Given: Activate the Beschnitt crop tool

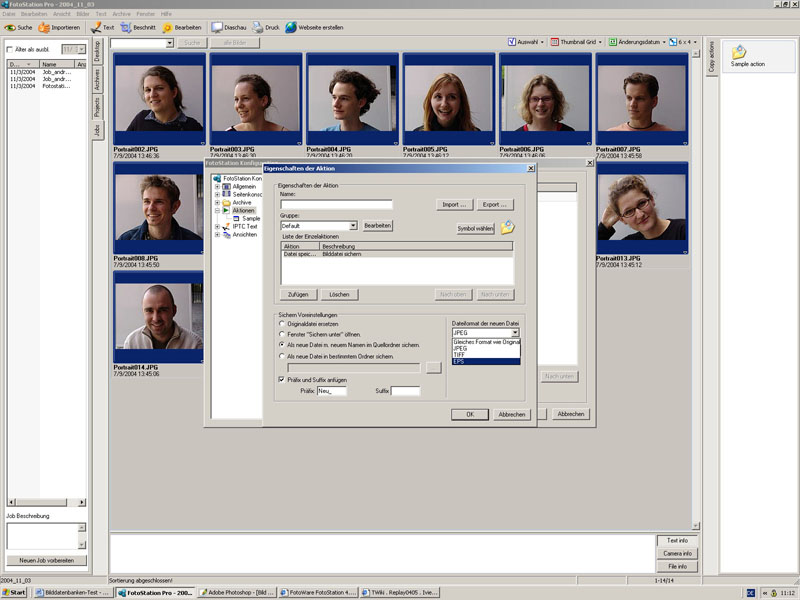Looking at the screenshot, I should tap(138, 28).
